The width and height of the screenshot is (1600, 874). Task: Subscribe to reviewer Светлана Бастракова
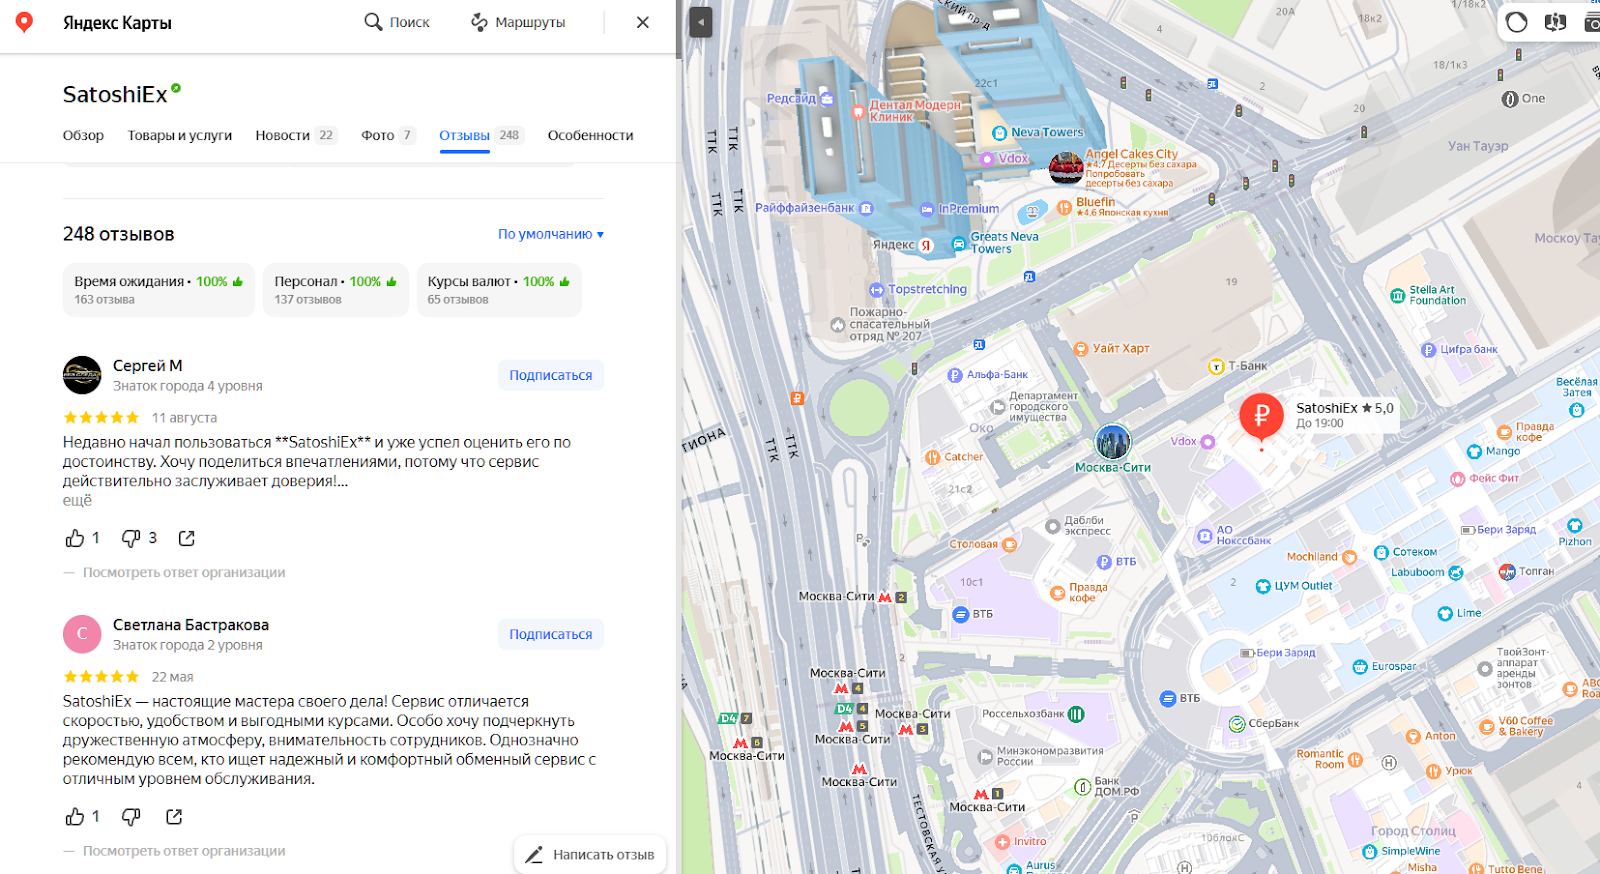point(551,634)
